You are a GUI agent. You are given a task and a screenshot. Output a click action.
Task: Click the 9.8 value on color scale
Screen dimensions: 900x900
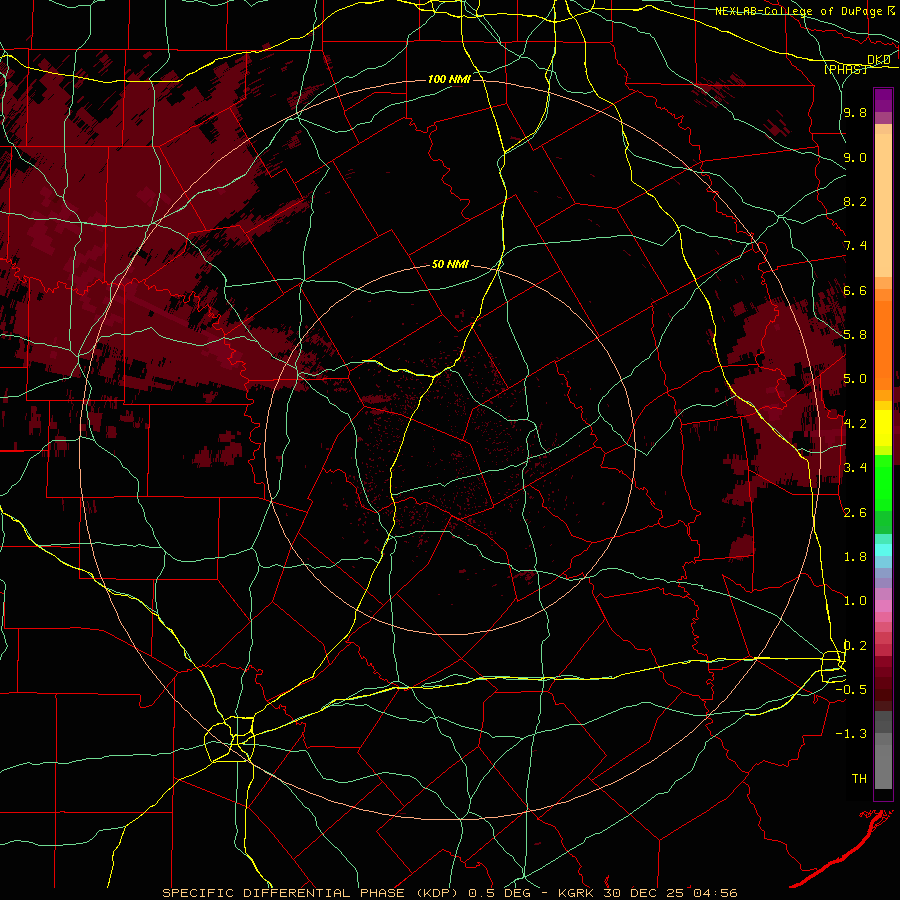tap(855, 112)
